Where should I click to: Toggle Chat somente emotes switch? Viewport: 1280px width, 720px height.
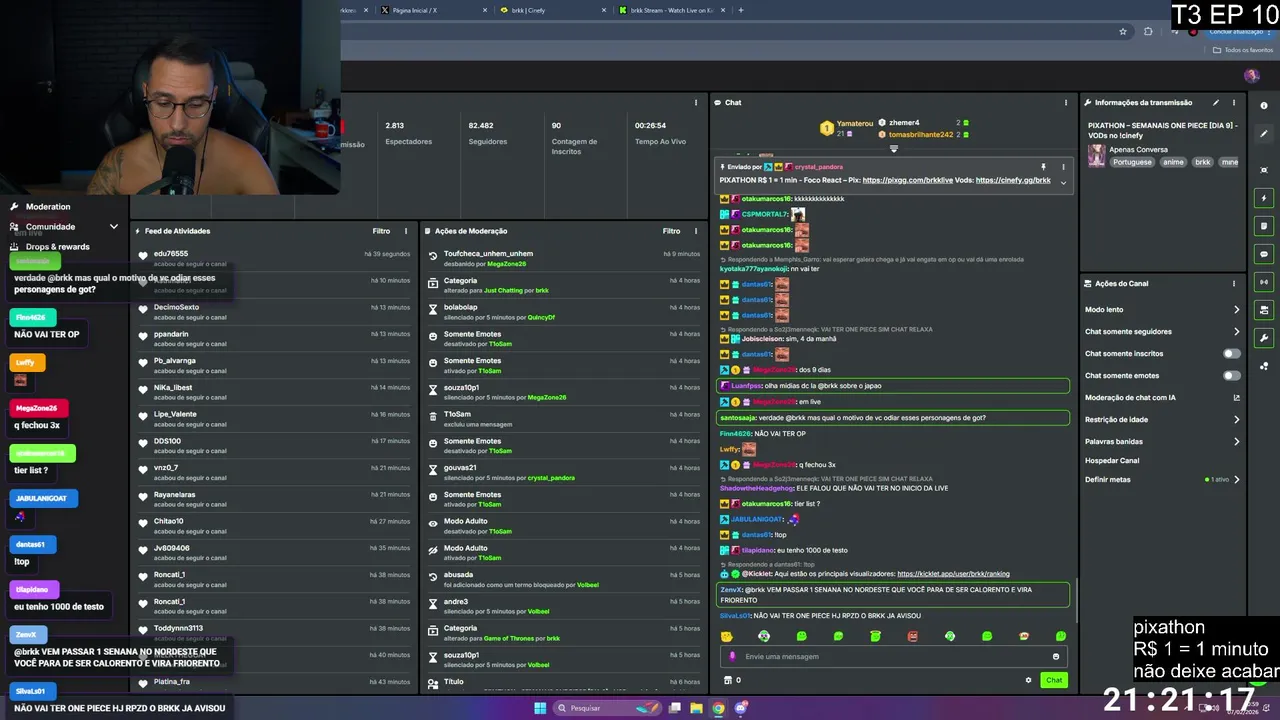click(1232, 375)
